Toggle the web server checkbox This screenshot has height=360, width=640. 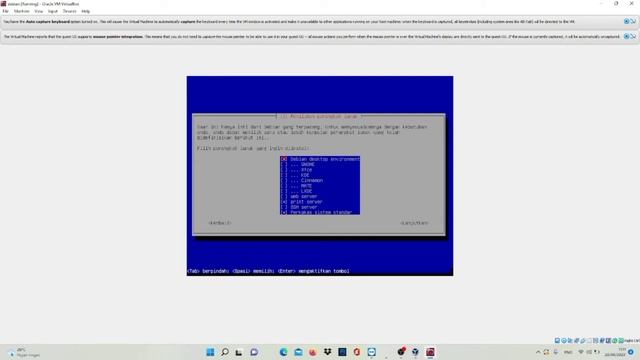pyautogui.click(x=284, y=196)
